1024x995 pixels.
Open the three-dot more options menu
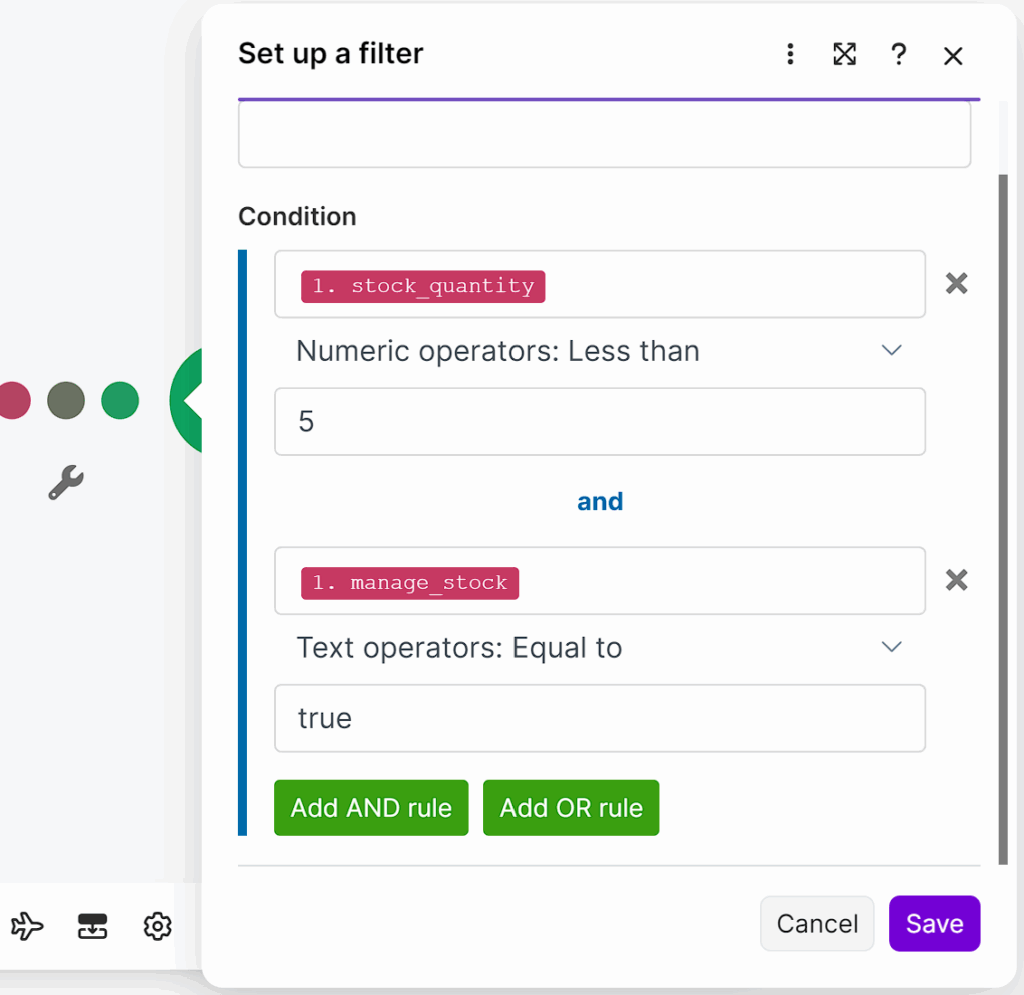pos(790,55)
